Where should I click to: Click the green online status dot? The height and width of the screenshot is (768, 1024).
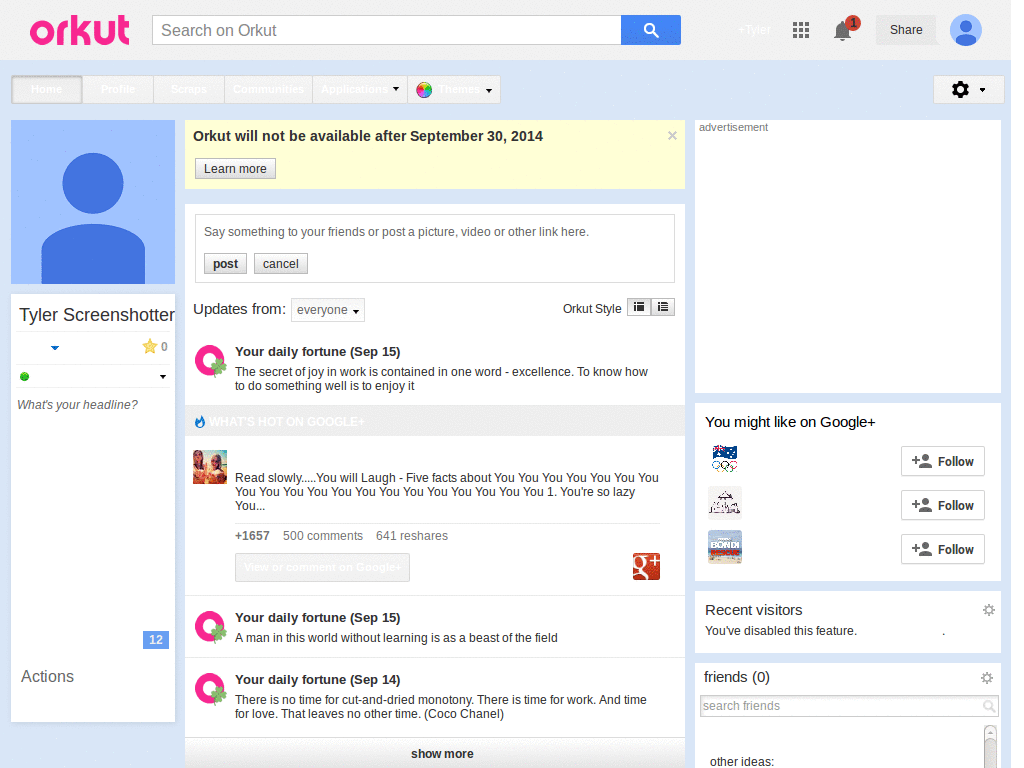25,377
